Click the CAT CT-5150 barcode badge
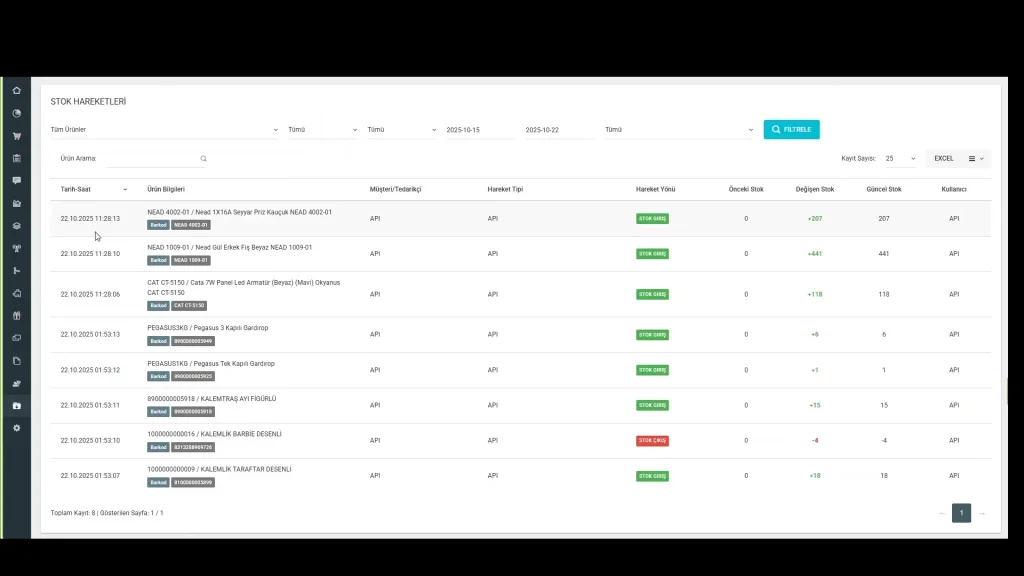Screen dimensions: 1024x576 coord(189,306)
